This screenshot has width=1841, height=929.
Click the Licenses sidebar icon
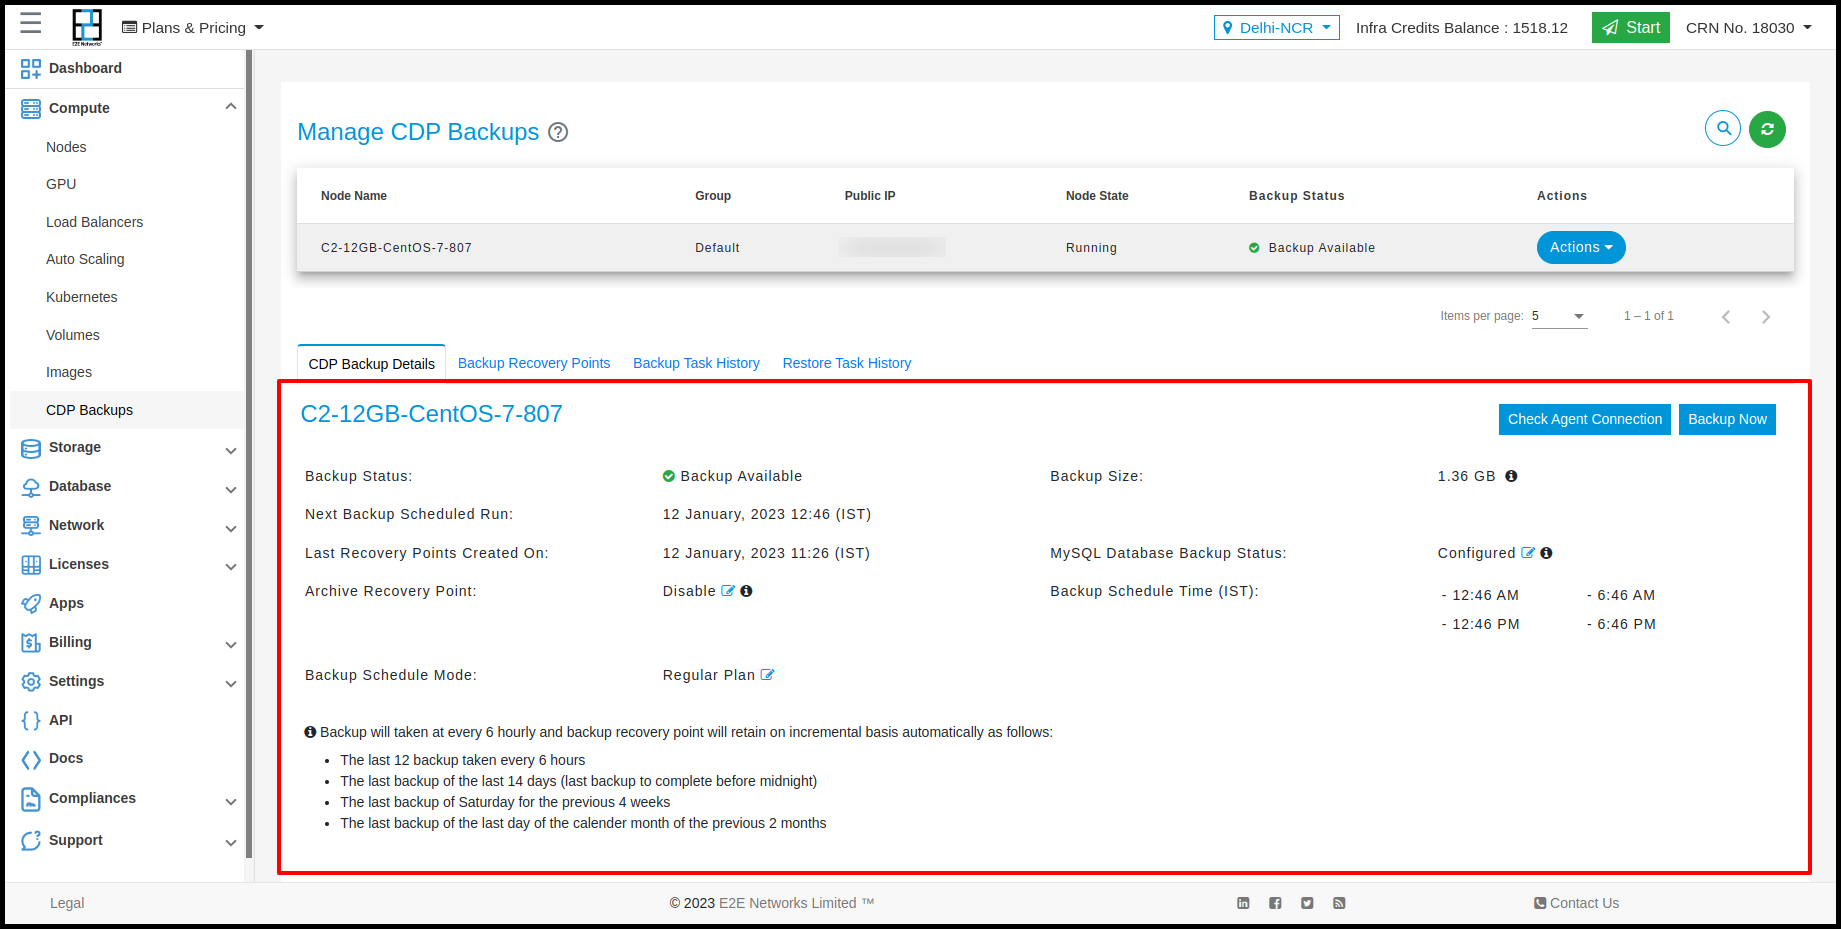(31, 564)
